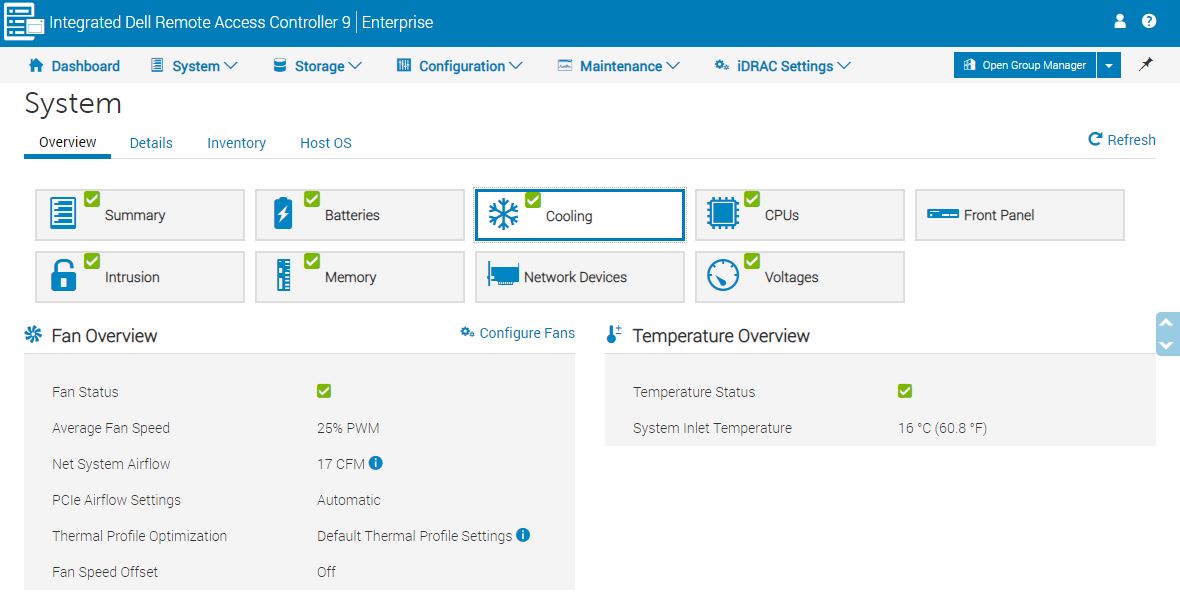Screen dimensions: 1180x607
Task: Select the Cooling snowflake tile
Action: coord(580,215)
